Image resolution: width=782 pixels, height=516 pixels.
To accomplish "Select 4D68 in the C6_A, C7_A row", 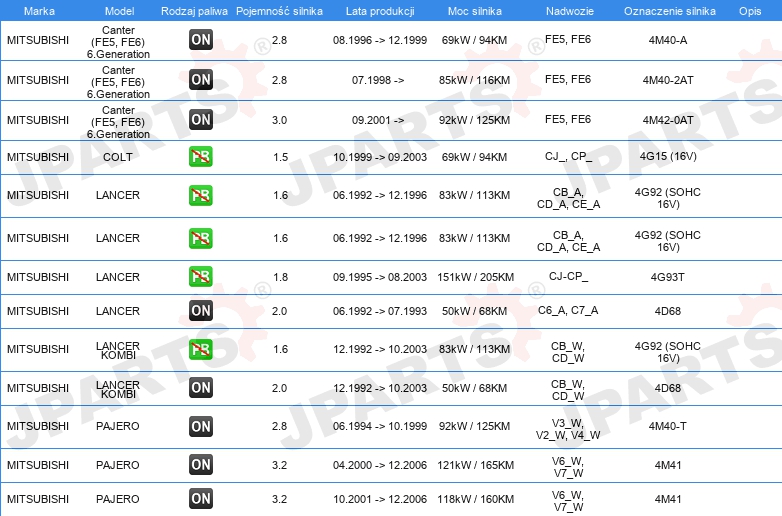I will [668, 311].
